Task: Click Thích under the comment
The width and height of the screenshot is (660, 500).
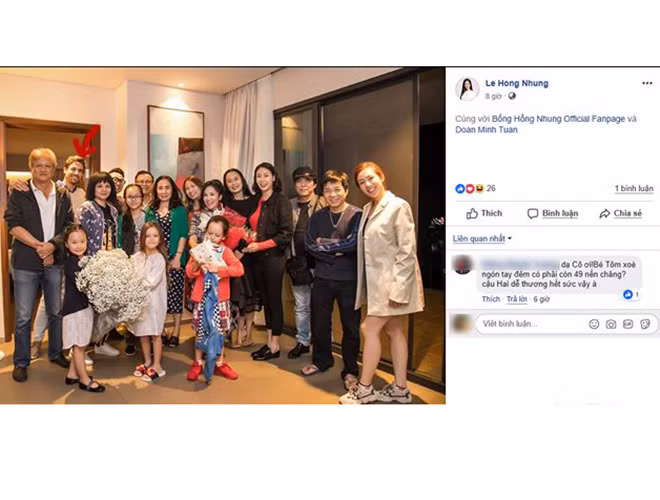Action: [x=491, y=299]
